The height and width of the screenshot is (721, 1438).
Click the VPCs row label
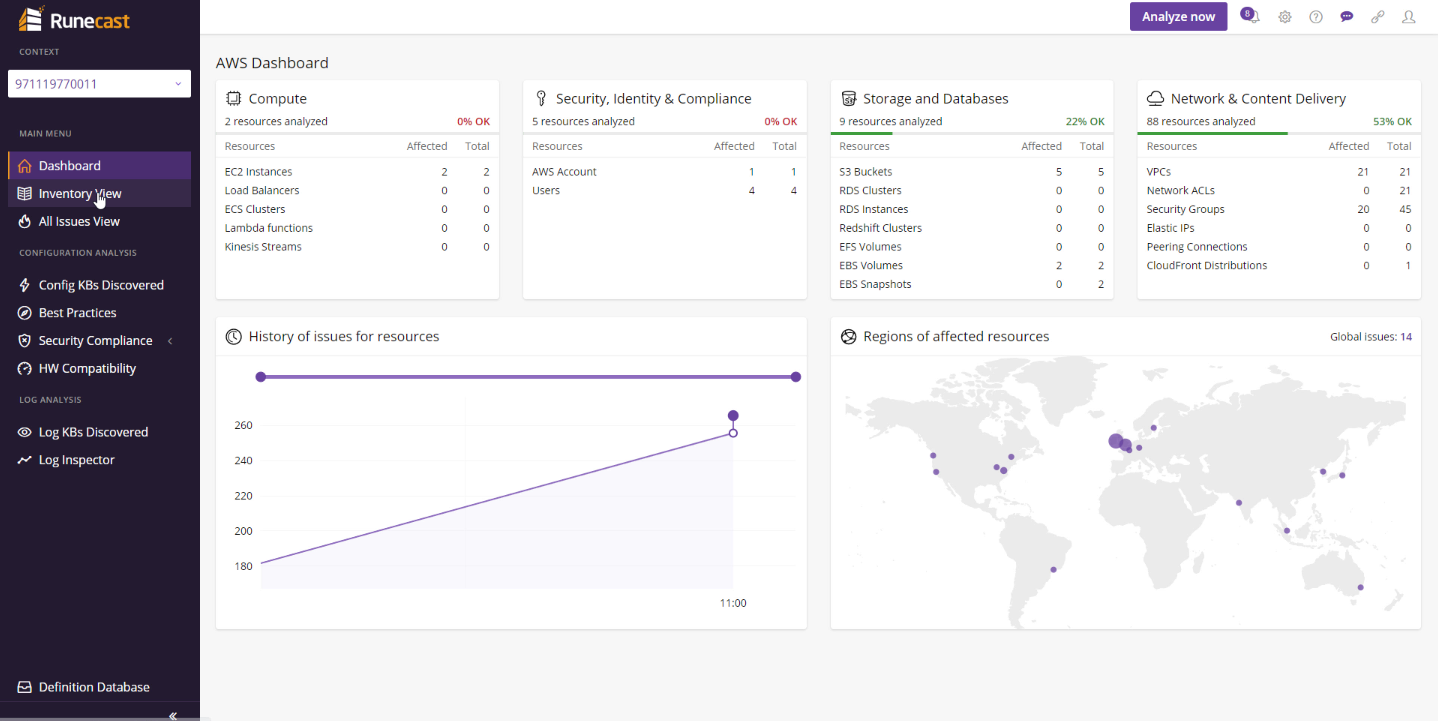click(x=1159, y=172)
